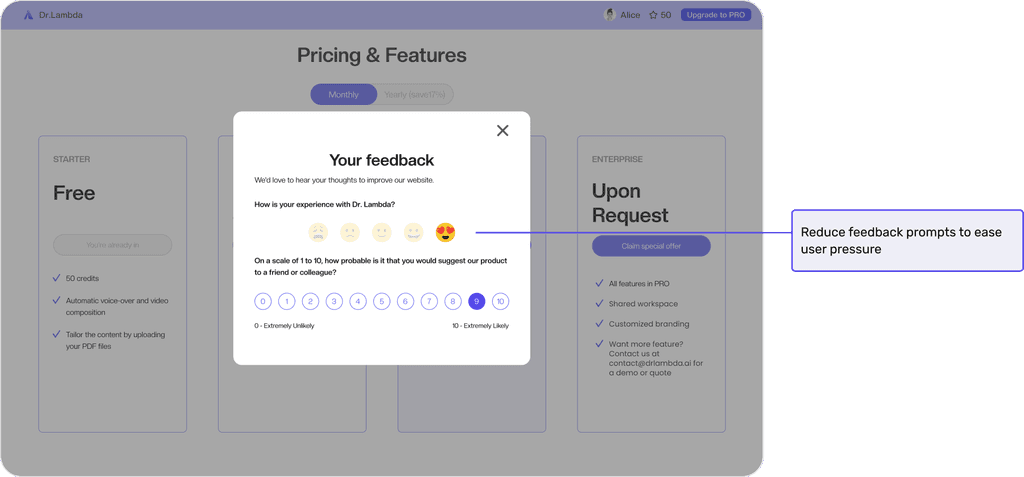Switch to Yearly billing option
1024x477 pixels.
point(415,95)
